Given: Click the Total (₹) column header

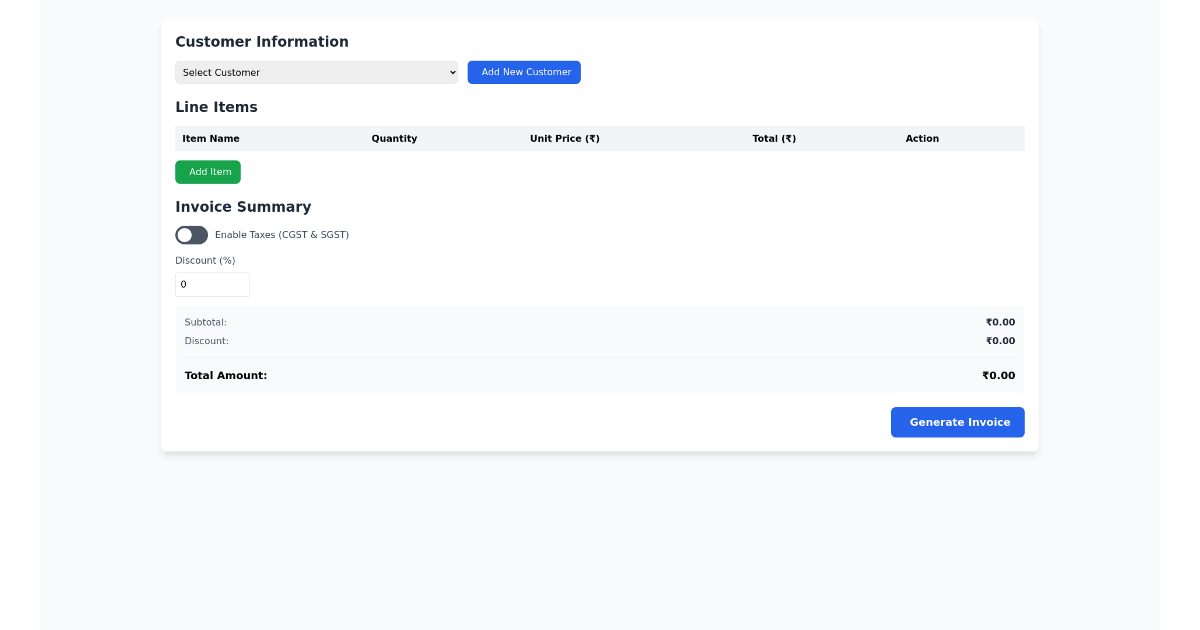Looking at the screenshot, I should [774, 138].
